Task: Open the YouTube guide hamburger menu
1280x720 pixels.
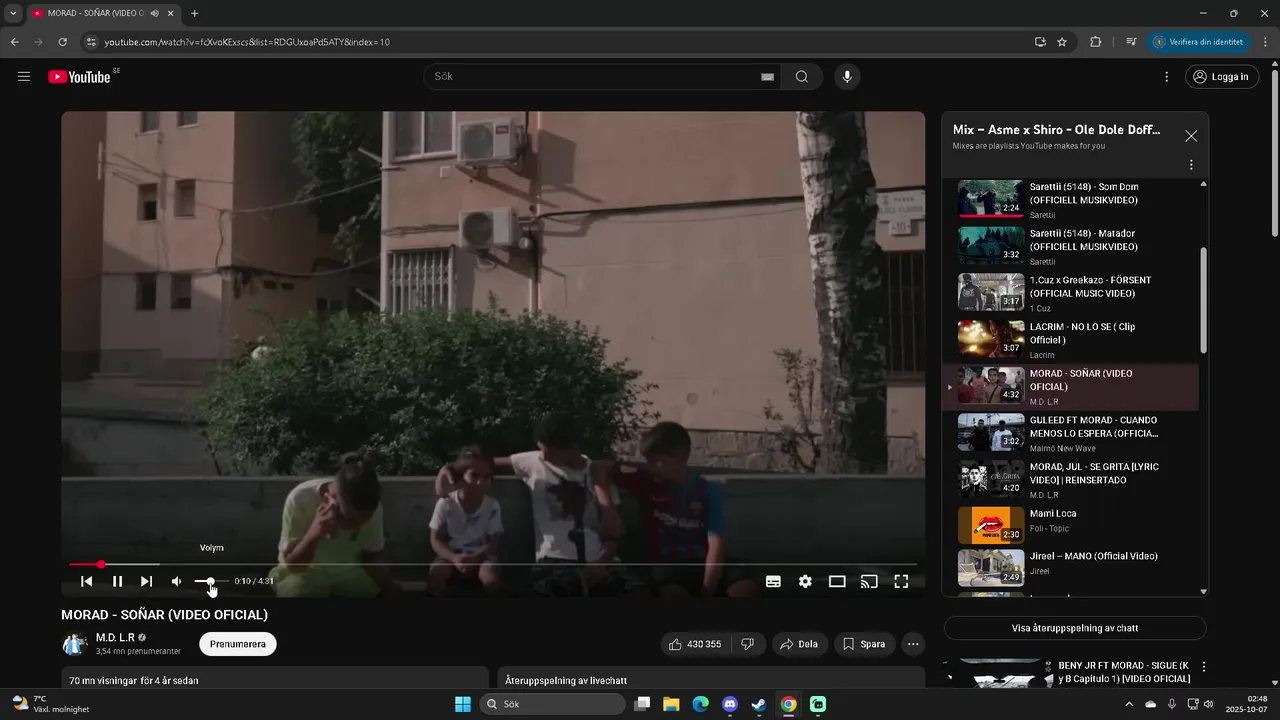Action: [24, 77]
